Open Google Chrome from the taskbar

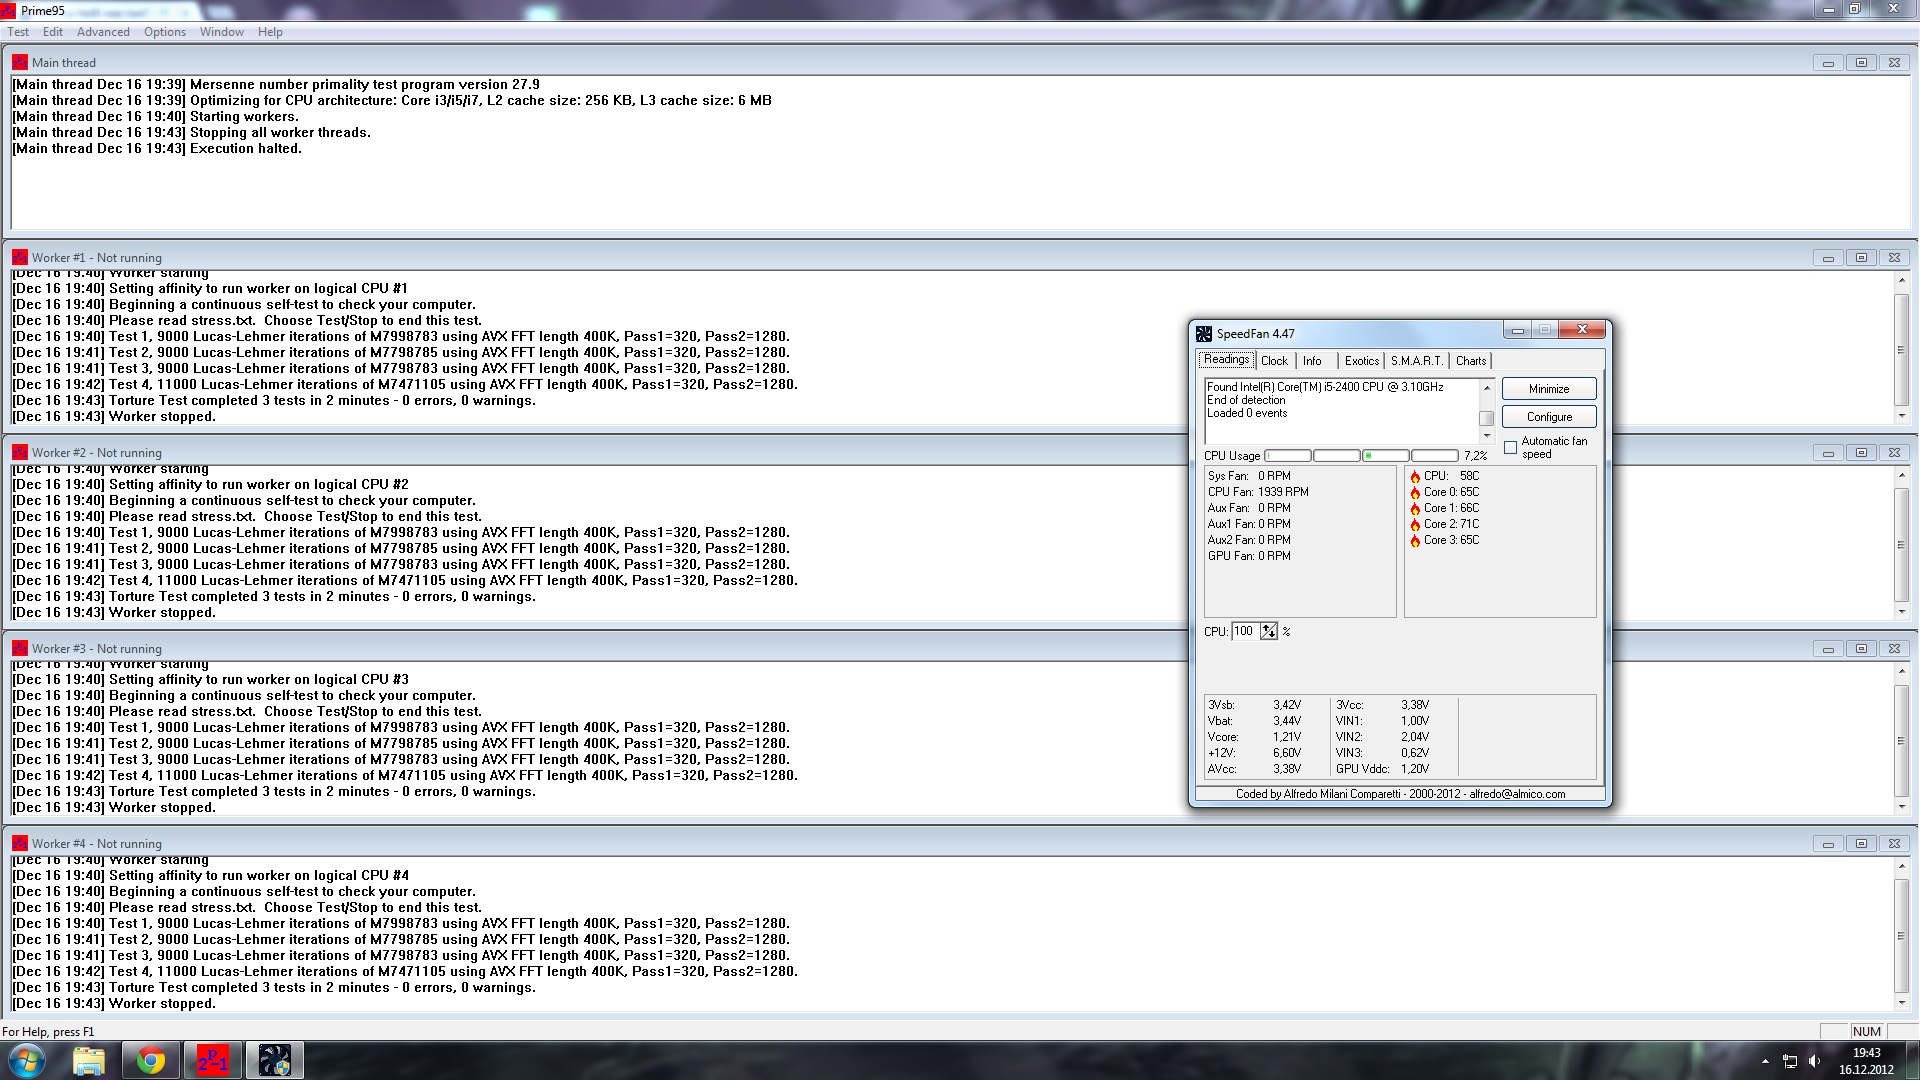tap(151, 1060)
